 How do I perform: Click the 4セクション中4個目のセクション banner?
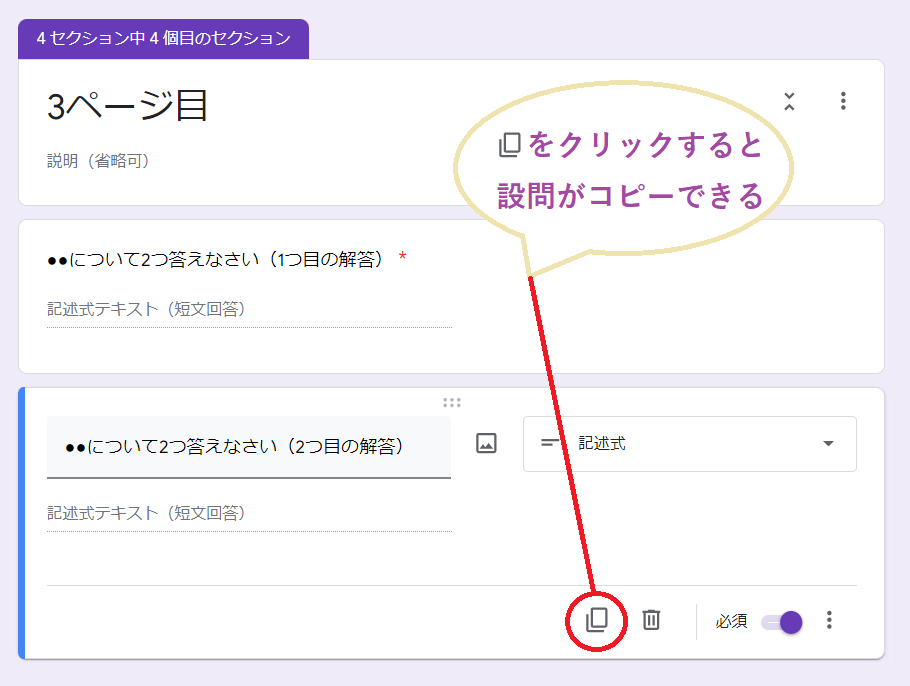162,39
